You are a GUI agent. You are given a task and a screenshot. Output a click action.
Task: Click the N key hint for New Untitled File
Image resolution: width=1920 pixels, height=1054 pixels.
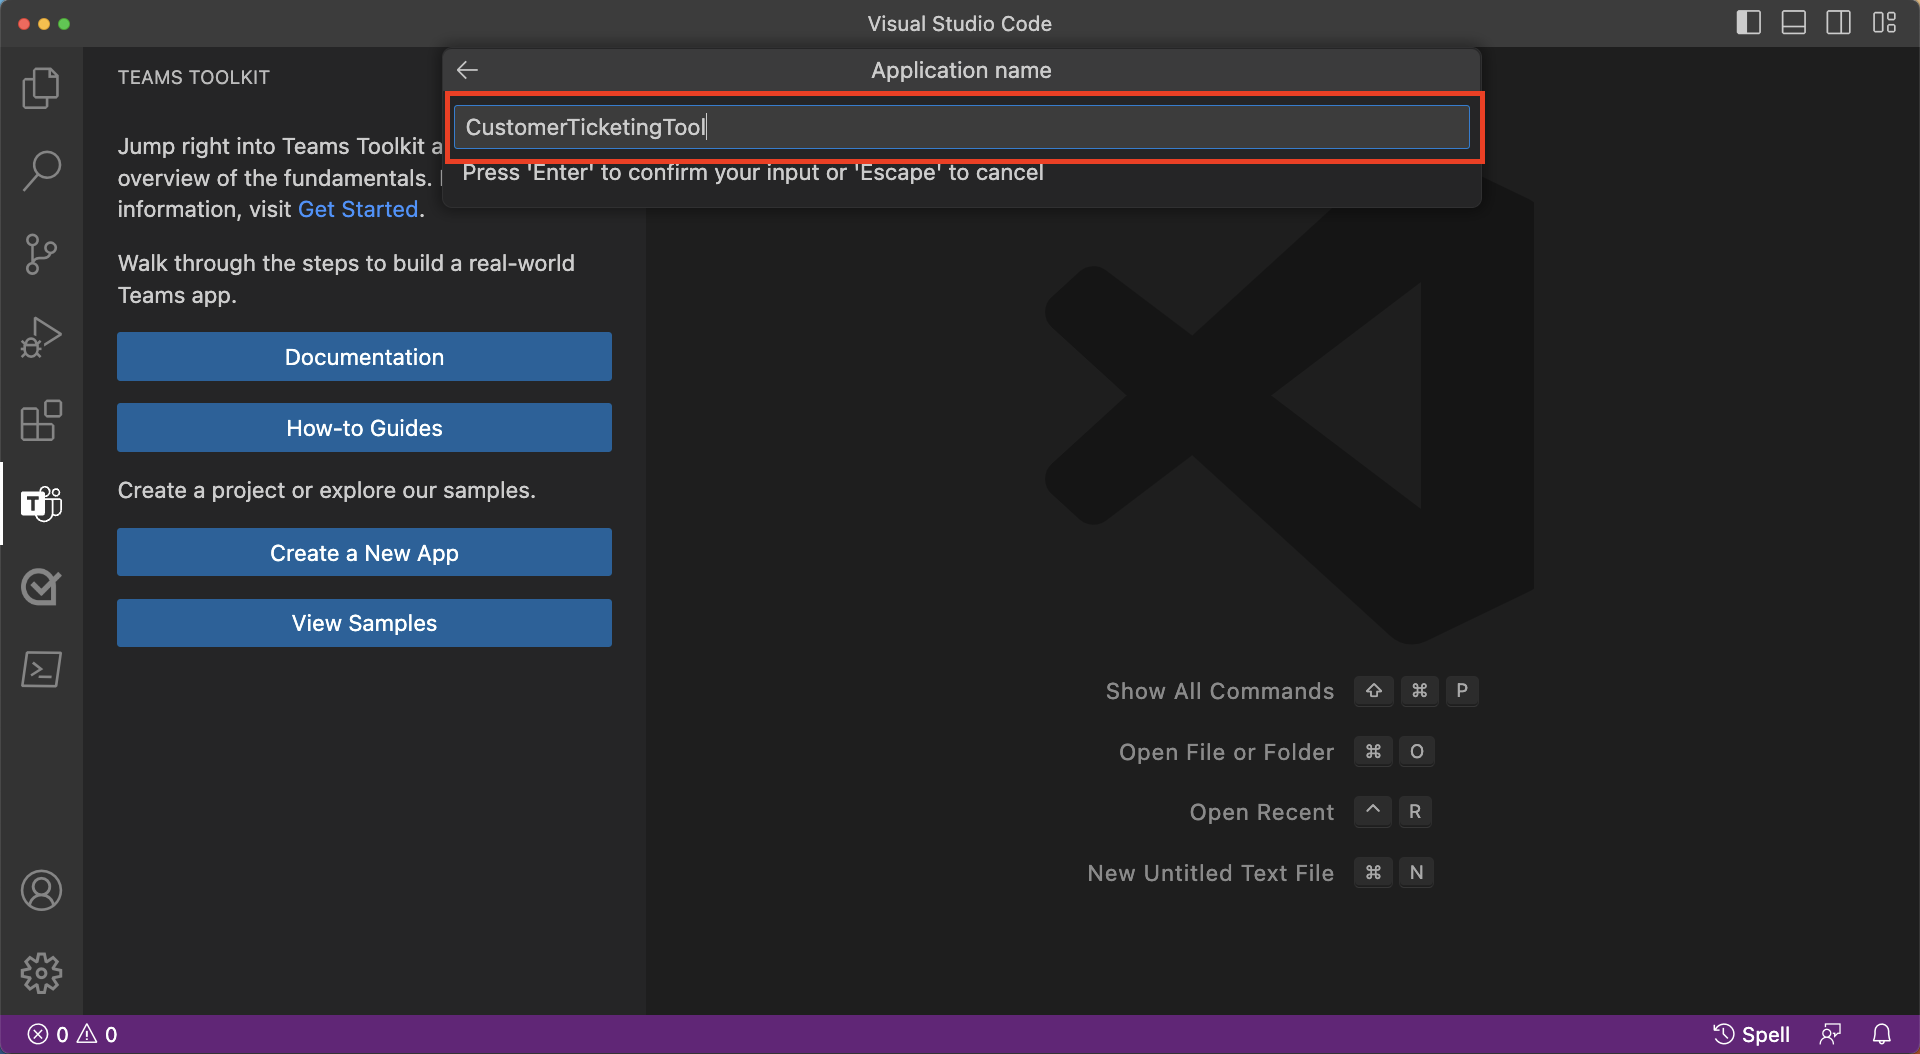[1416, 873]
